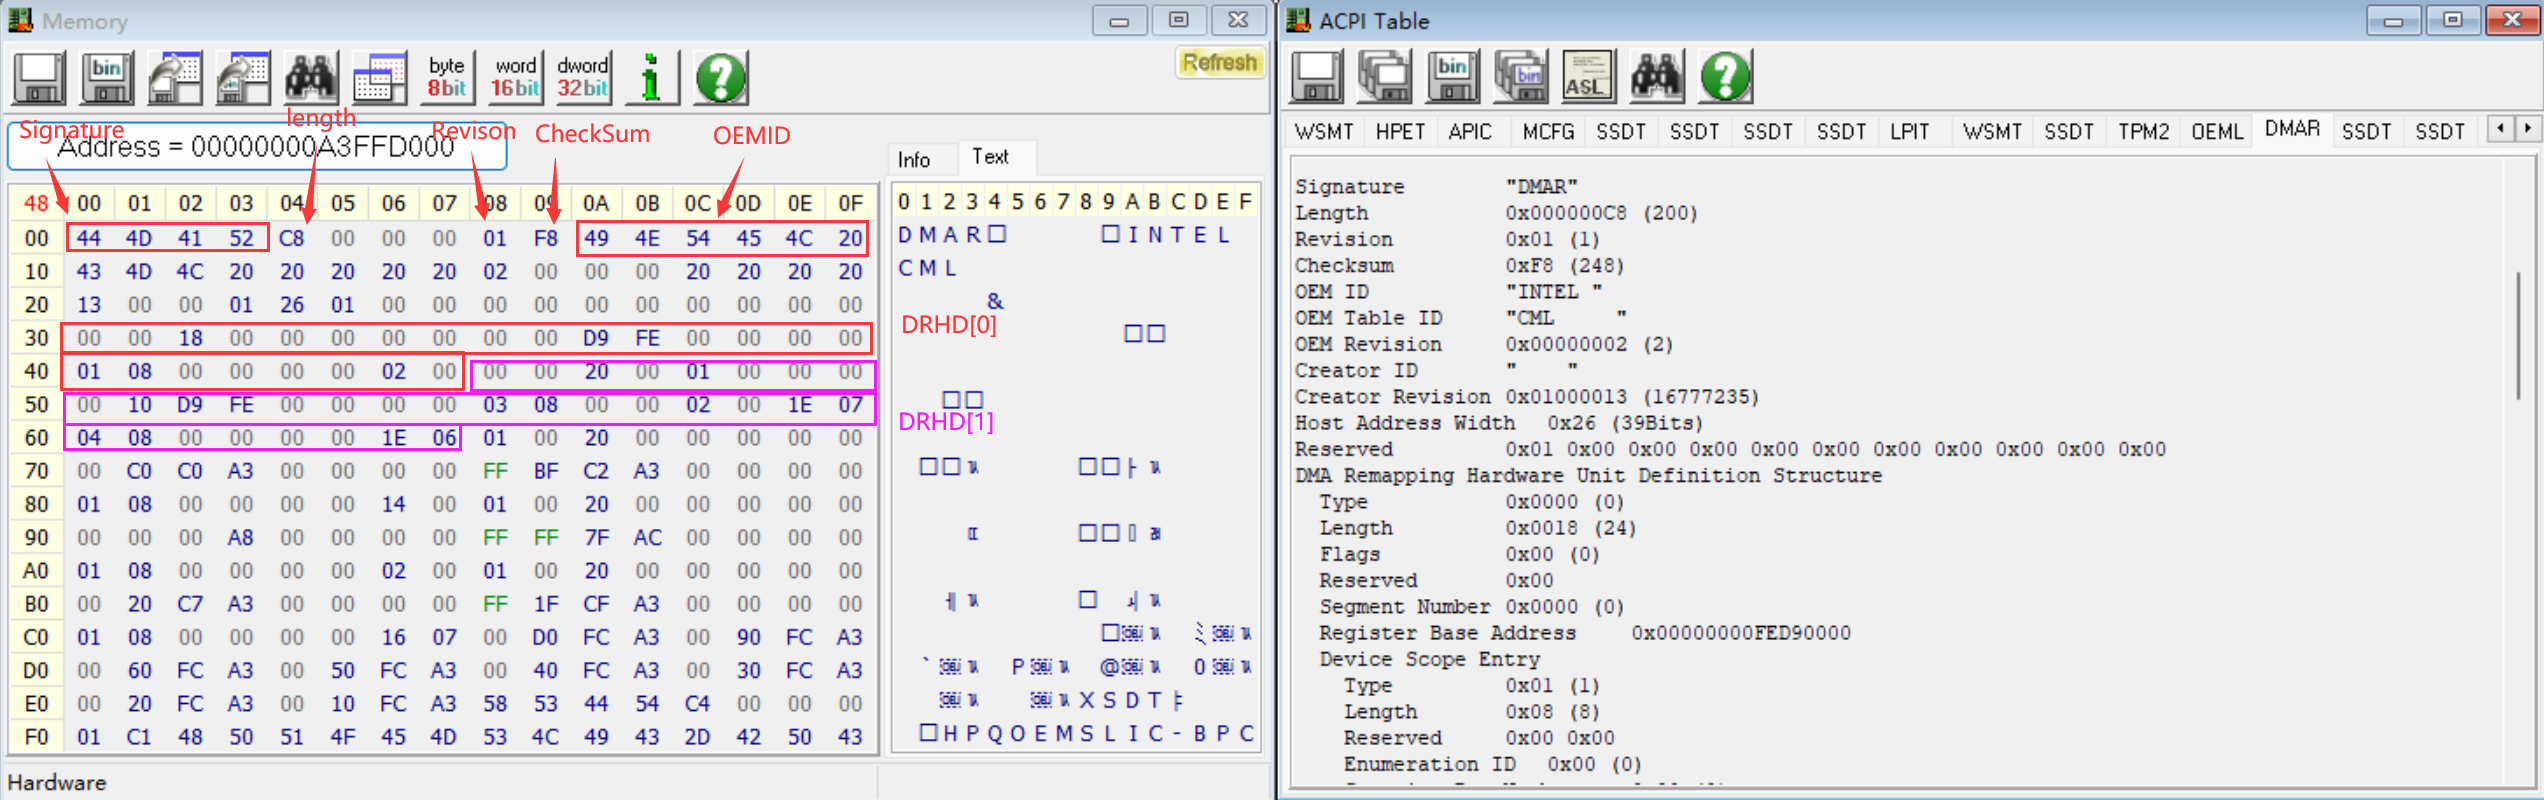2544x800 pixels.
Task: Click the Save icon in Memory window toolbar
Action: (39, 78)
